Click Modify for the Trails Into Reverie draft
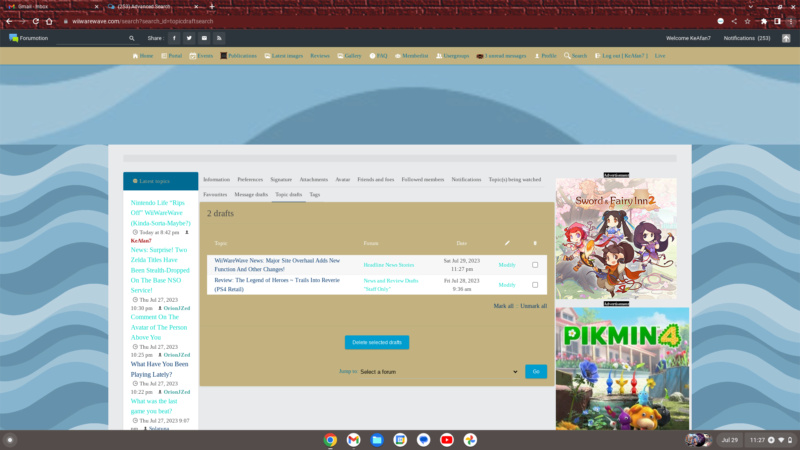 (x=507, y=285)
